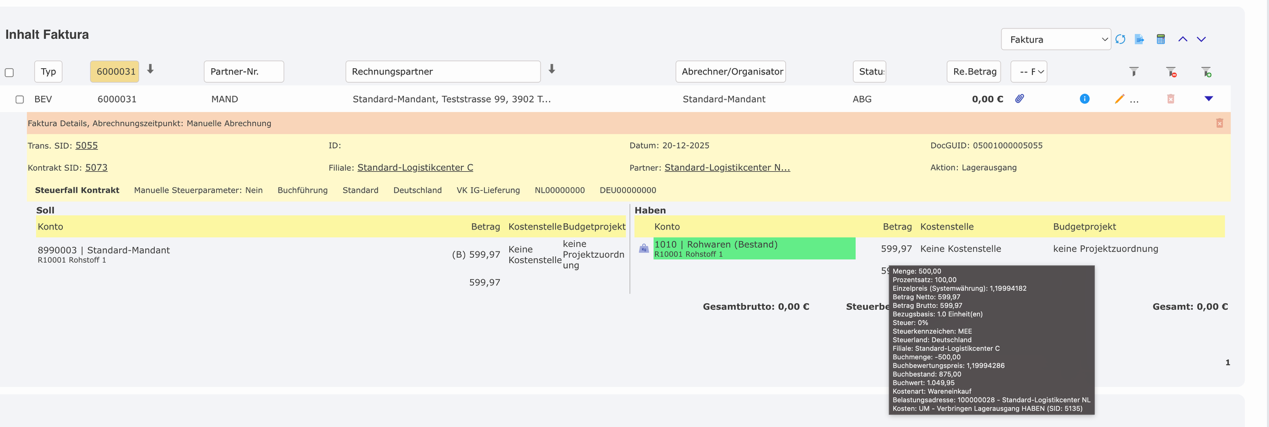Click the blue refresh icon beside Faktura
This screenshot has width=1269, height=427.
(1120, 40)
